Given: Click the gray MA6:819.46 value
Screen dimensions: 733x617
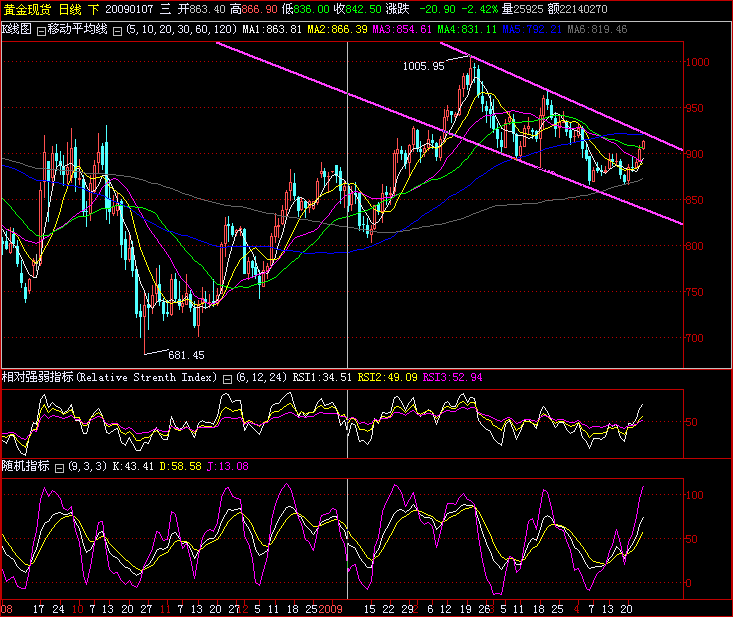Looking at the screenshot, I should [597, 29].
